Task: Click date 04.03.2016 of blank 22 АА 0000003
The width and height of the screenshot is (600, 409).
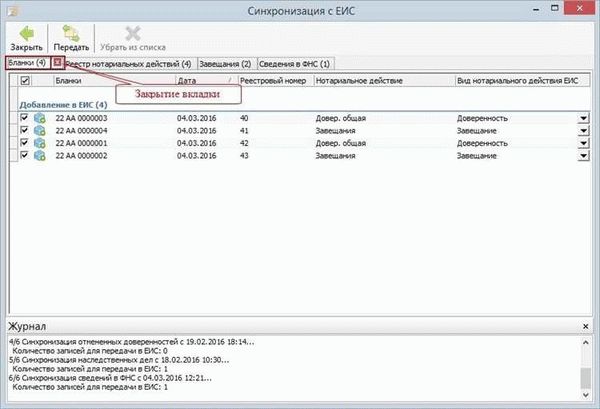Action: click(x=197, y=118)
